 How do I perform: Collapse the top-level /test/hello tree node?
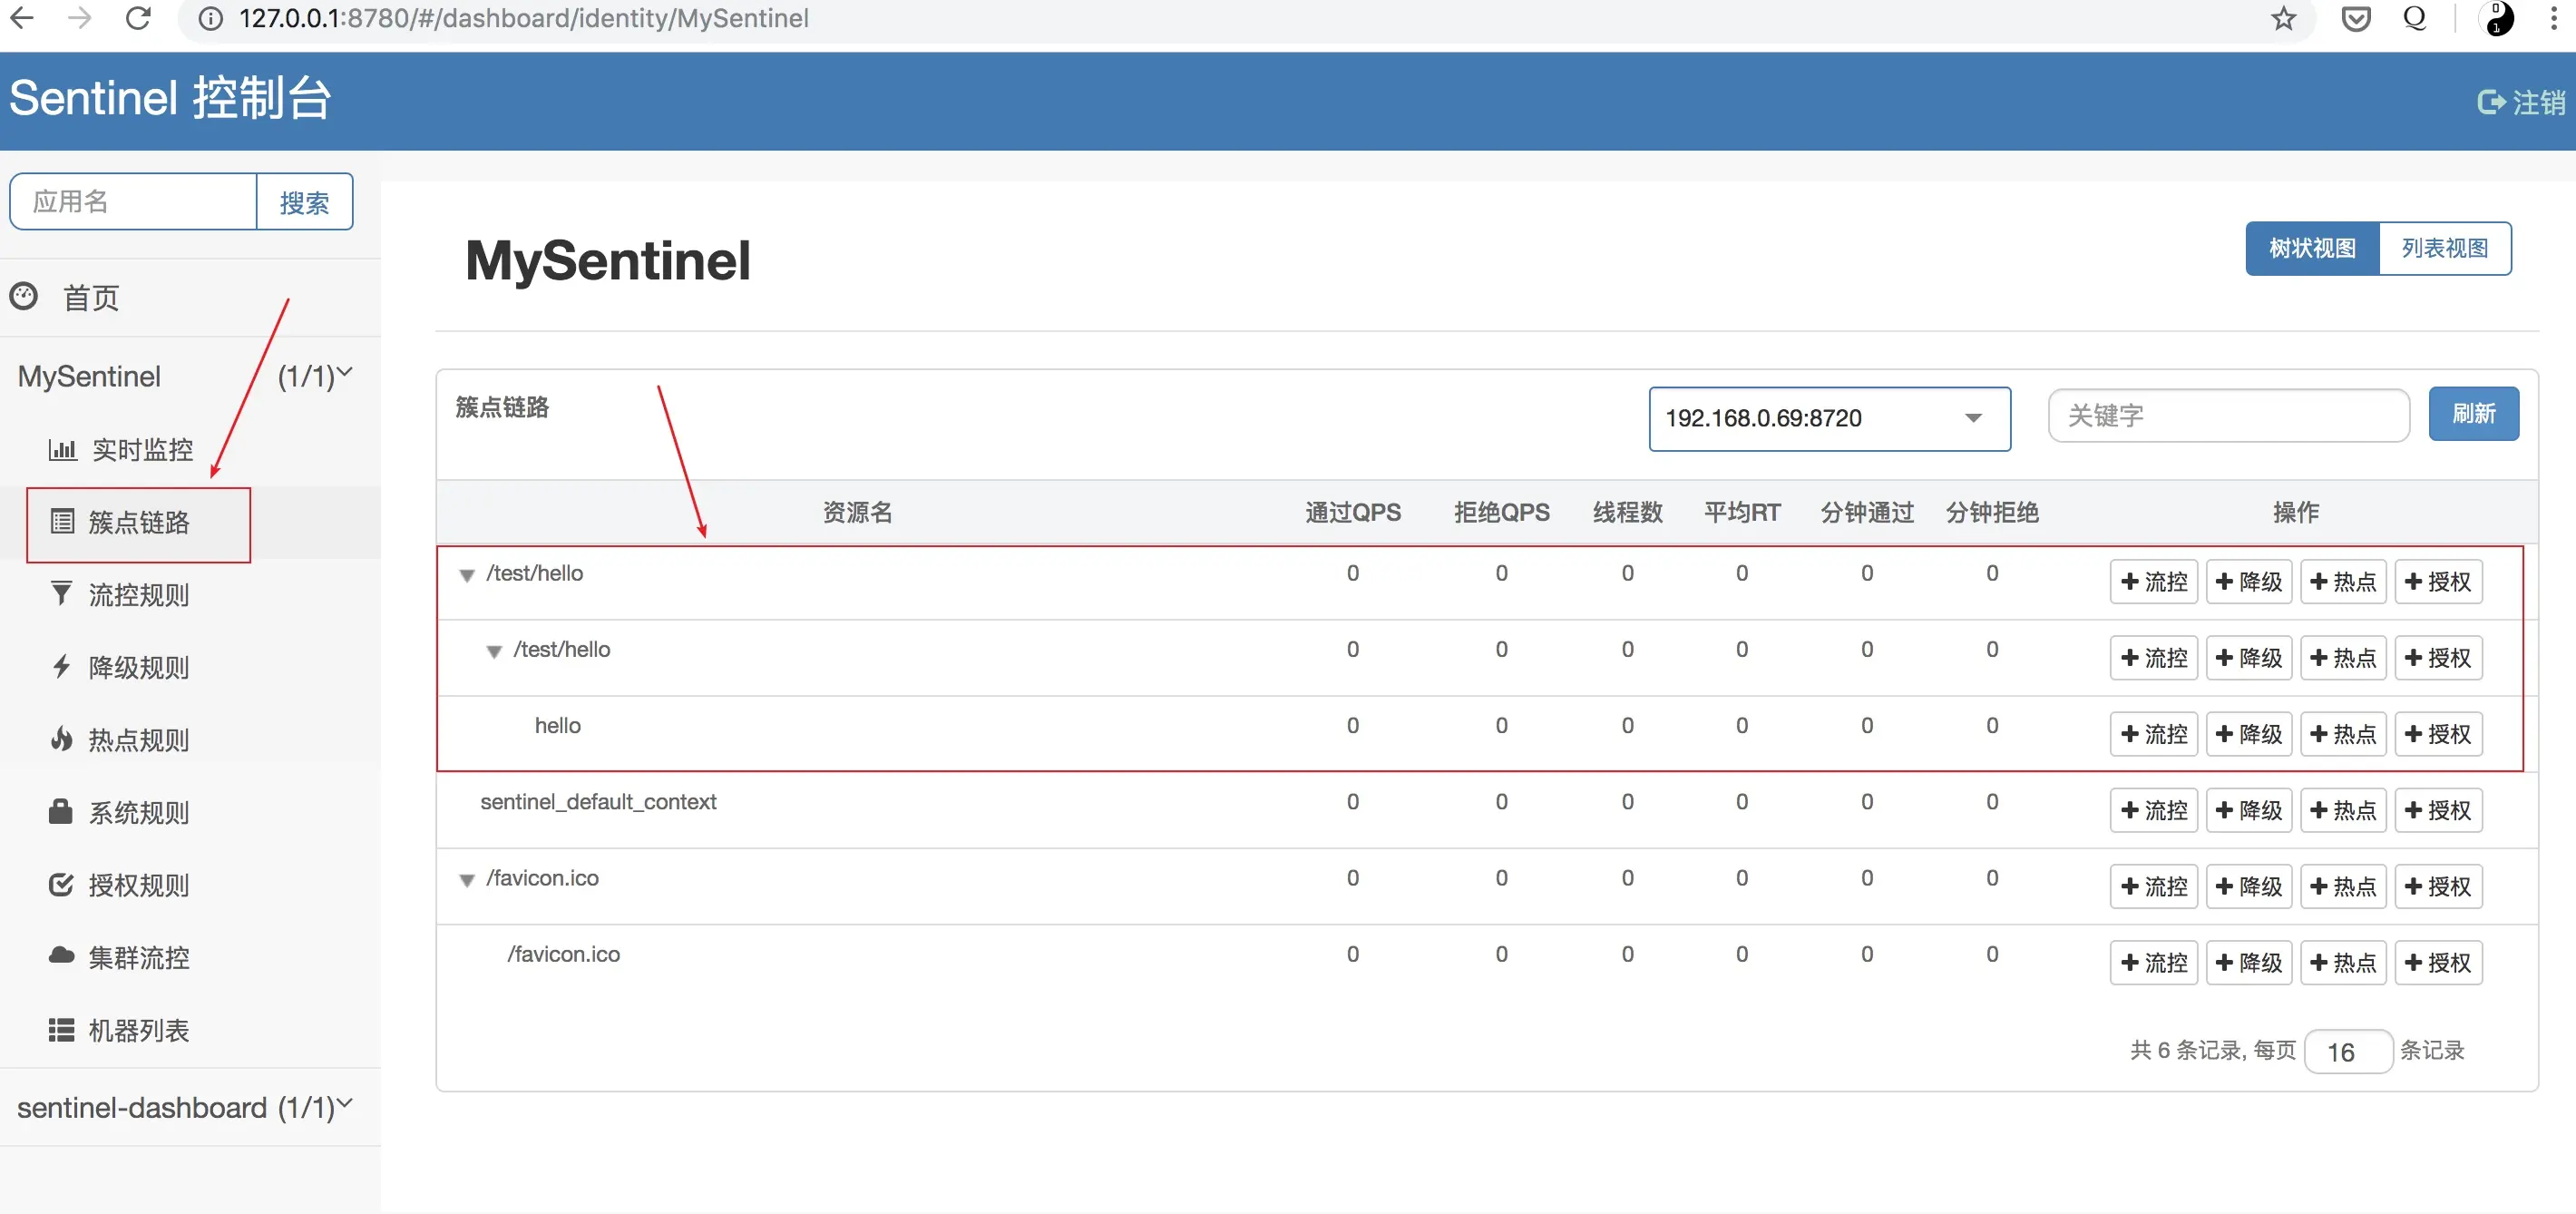tap(467, 575)
